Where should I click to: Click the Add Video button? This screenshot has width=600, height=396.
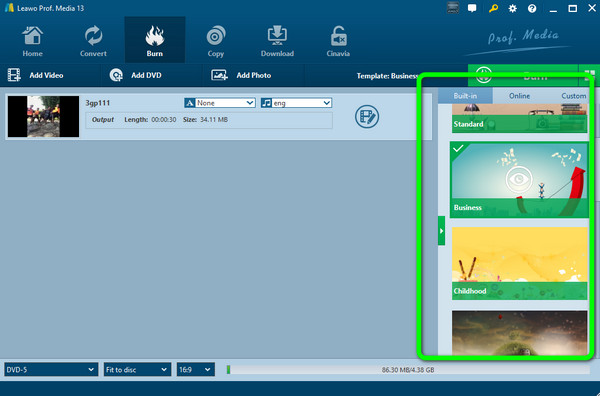tap(36, 75)
